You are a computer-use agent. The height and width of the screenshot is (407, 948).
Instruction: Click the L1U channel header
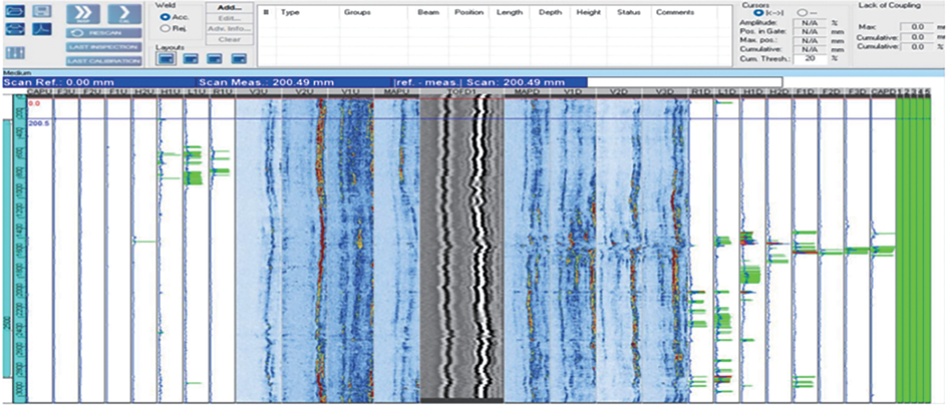coord(196,92)
